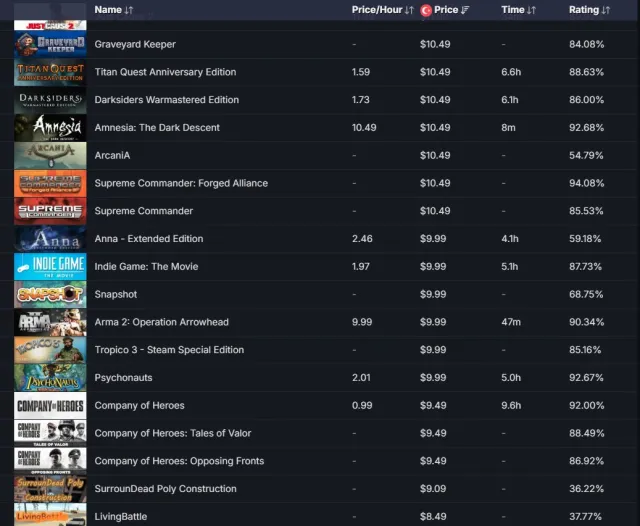640x526 pixels.
Task: Sort by Price/Hour column arrows
Action: tap(409, 10)
